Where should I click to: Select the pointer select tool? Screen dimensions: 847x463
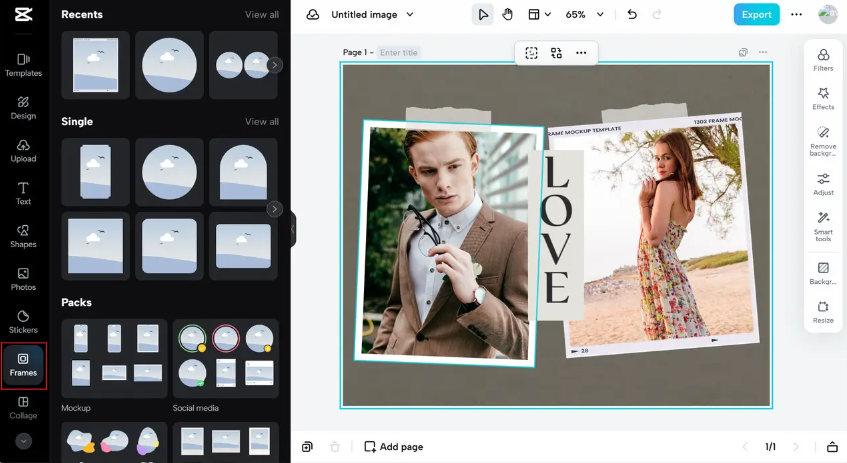pyautogui.click(x=483, y=15)
